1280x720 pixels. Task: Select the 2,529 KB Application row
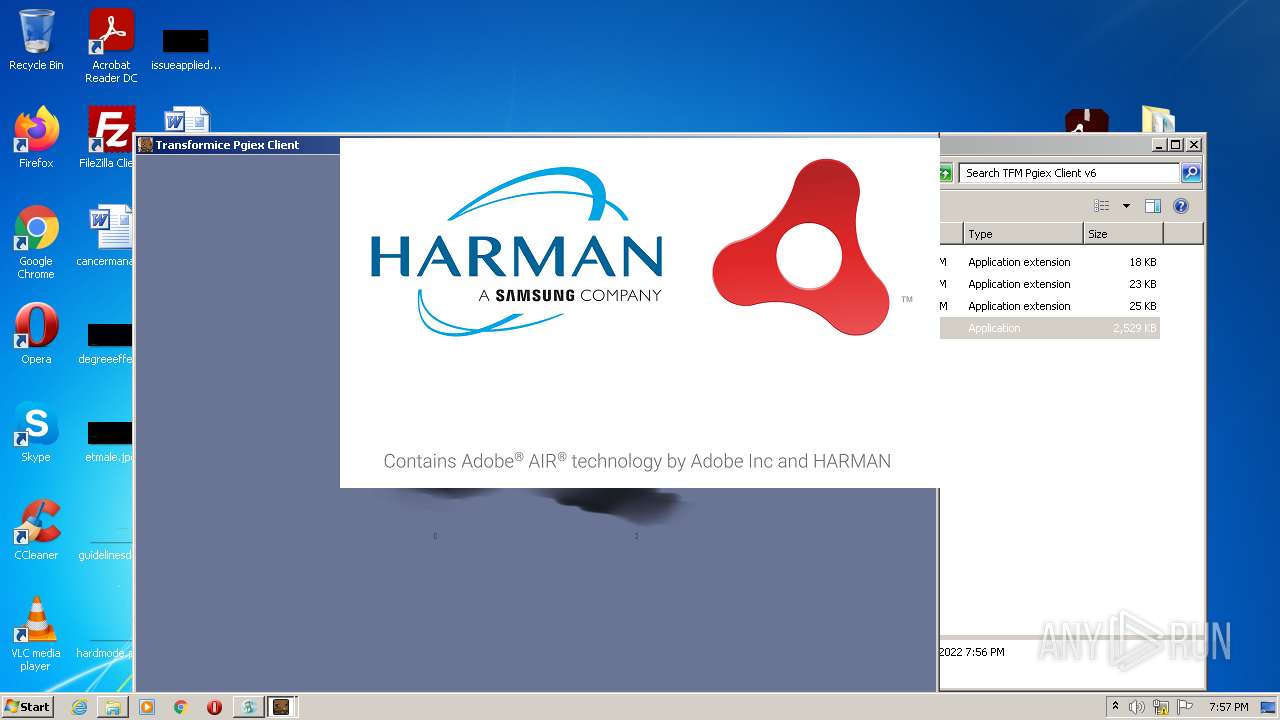point(1049,328)
